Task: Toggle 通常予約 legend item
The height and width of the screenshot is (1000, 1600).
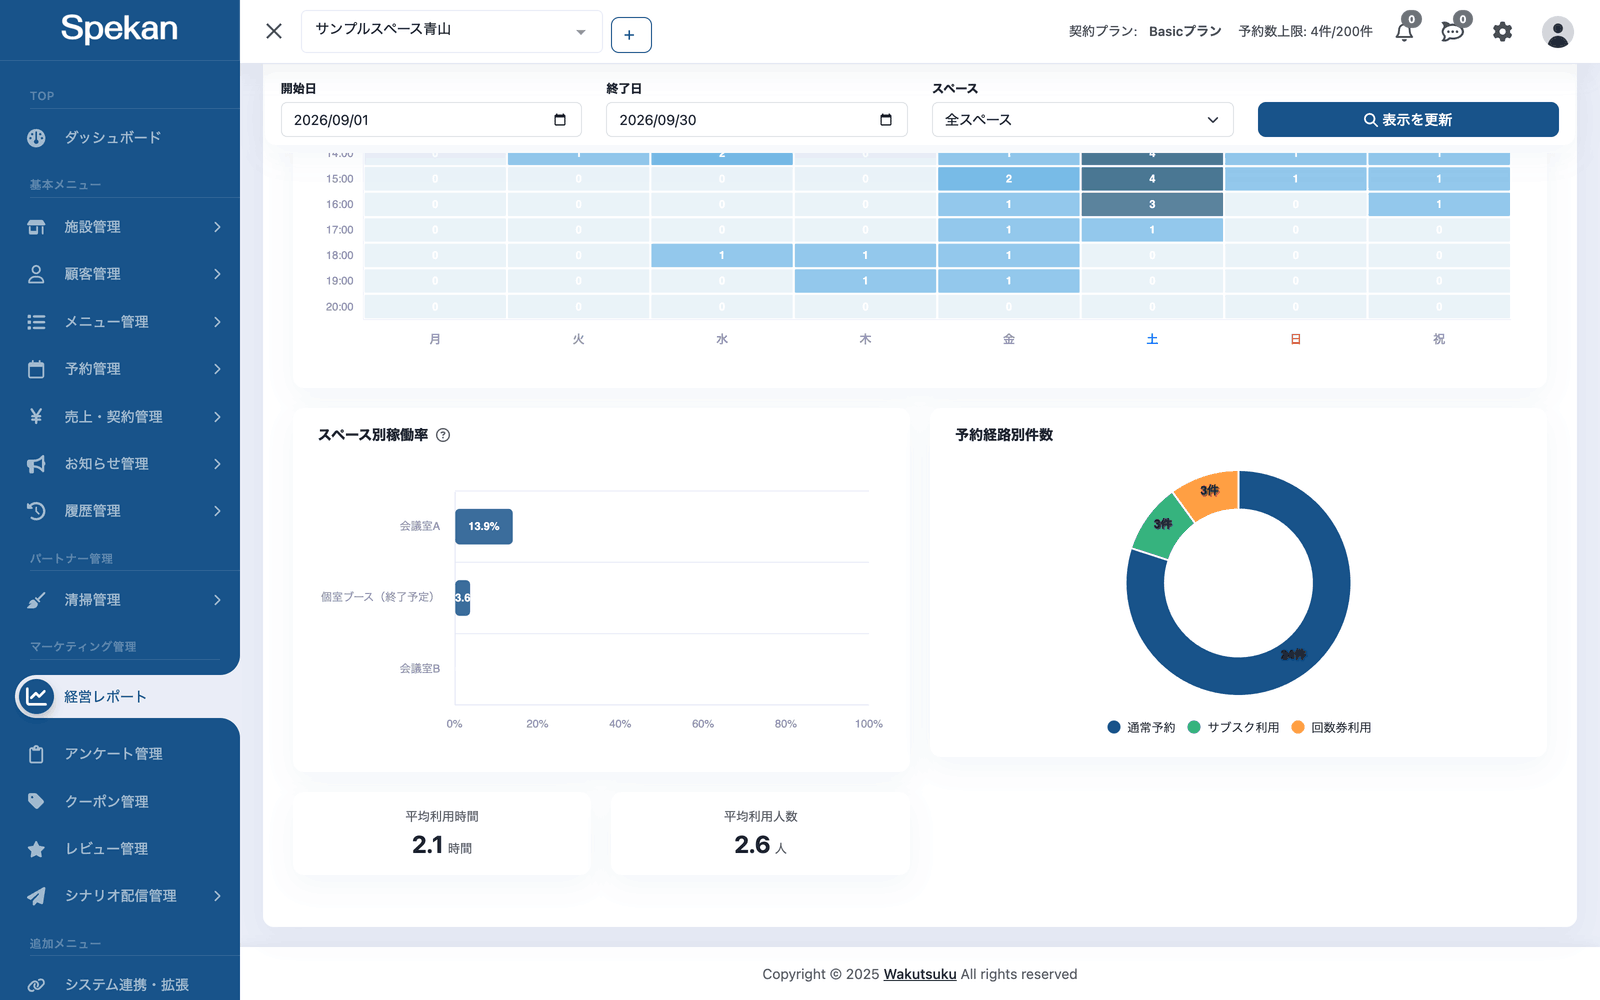Action: pyautogui.click(x=1142, y=728)
